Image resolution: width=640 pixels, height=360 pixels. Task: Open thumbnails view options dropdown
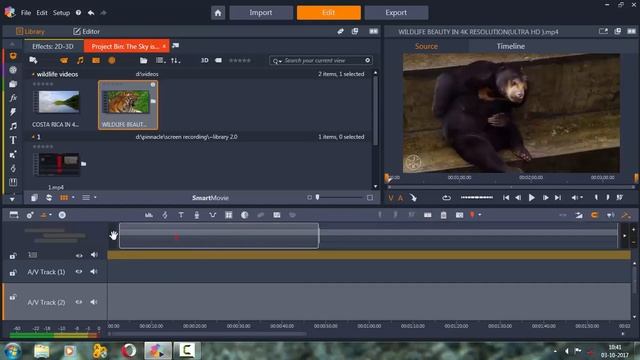(x=73, y=198)
